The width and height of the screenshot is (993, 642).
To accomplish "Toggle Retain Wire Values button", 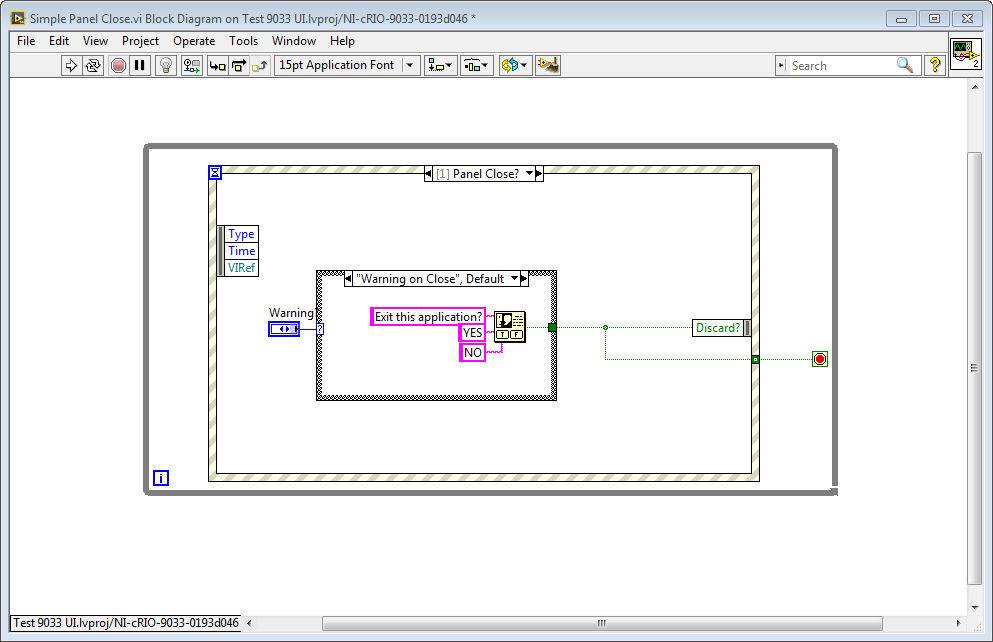I will coord(191,65).
